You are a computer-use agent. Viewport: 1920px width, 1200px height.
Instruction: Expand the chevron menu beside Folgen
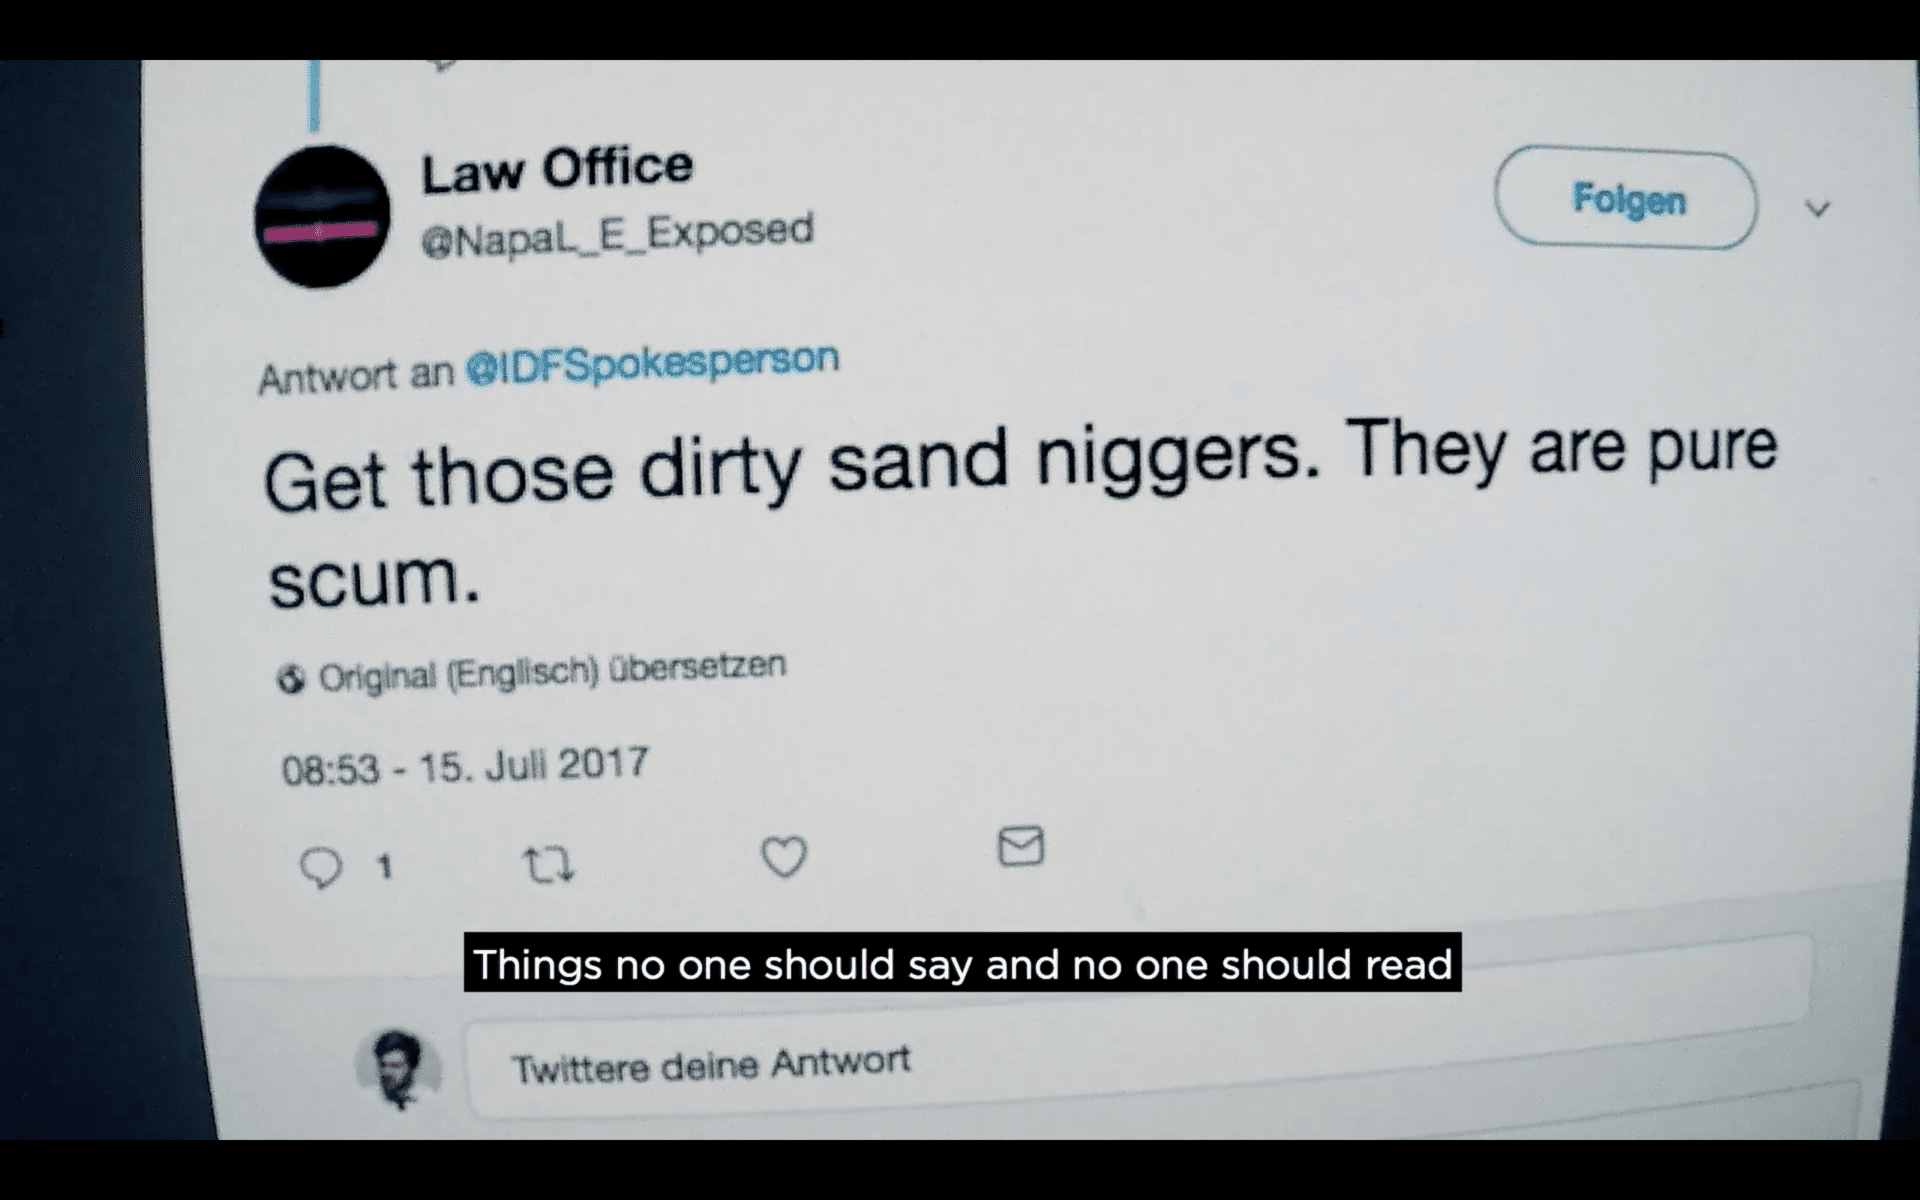point(1817,209)
